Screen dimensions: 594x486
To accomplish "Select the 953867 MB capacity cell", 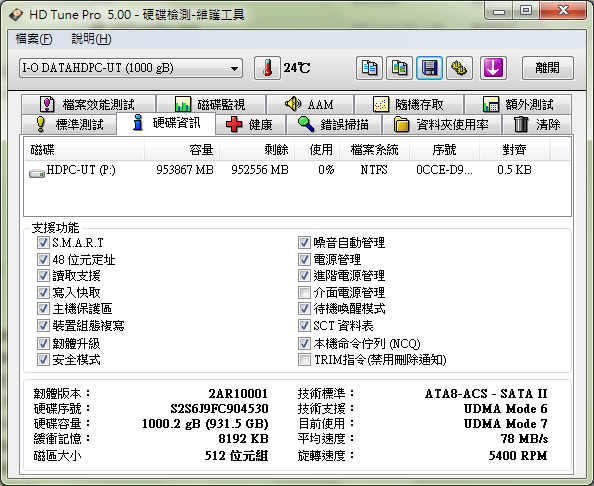I will point(185,170).
